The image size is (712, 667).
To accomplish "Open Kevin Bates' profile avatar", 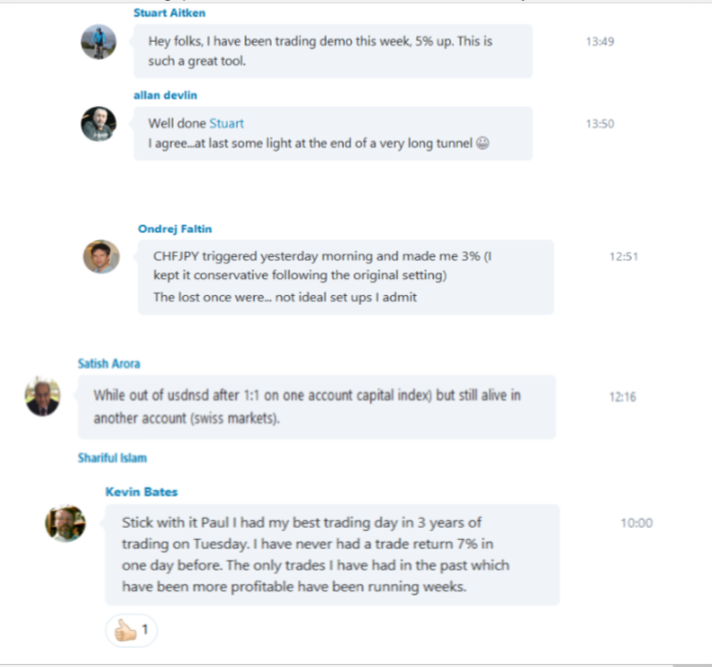I will [x=65, y=523].
